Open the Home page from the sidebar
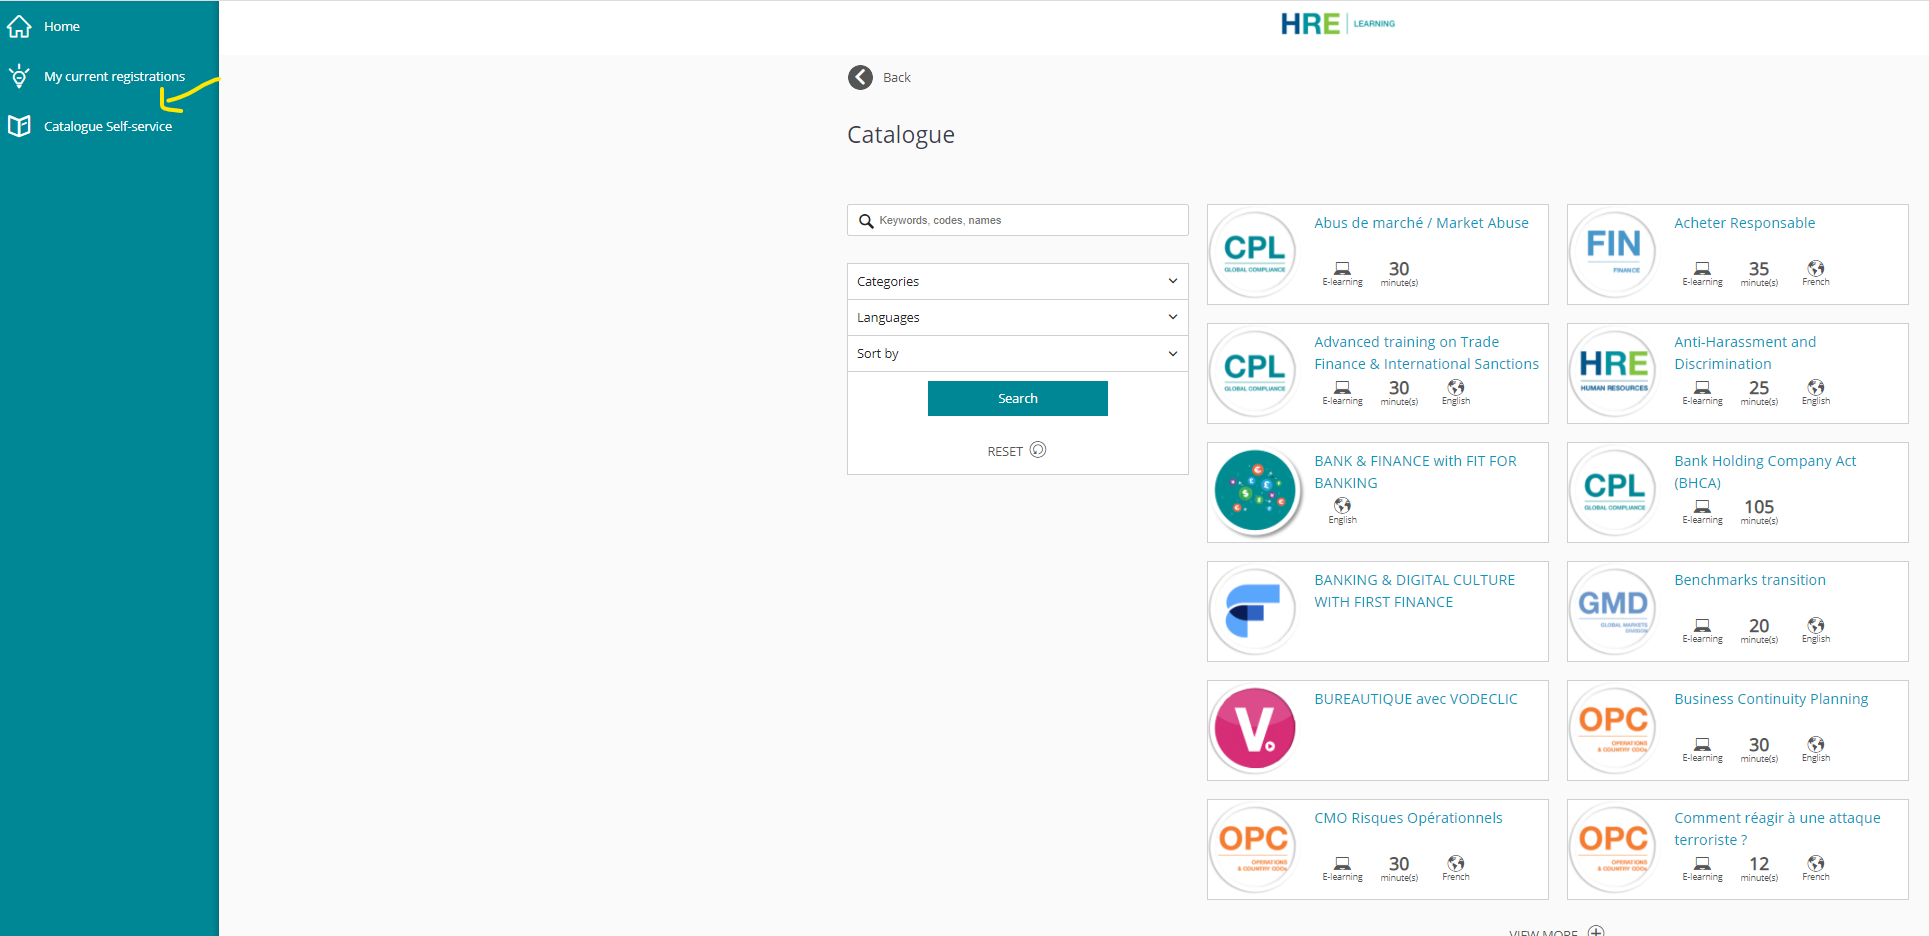This screenshot has width=1929, height=936. (x=61, y=27)
